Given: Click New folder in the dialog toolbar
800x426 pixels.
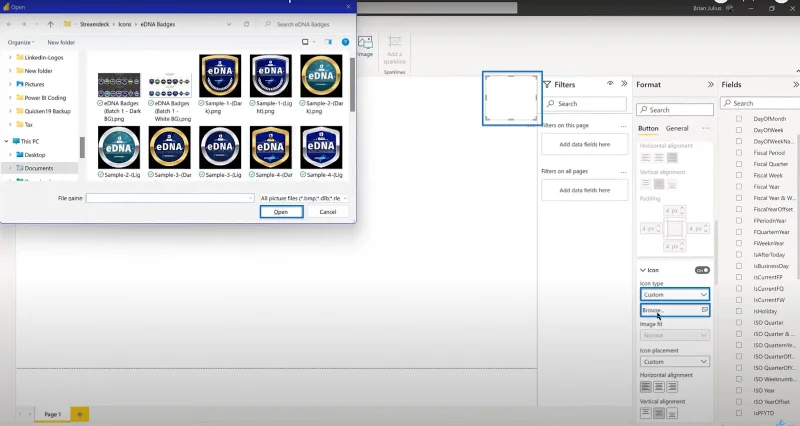Looking at the screenshot, I should pyautogui.click(x=61, y=42).
